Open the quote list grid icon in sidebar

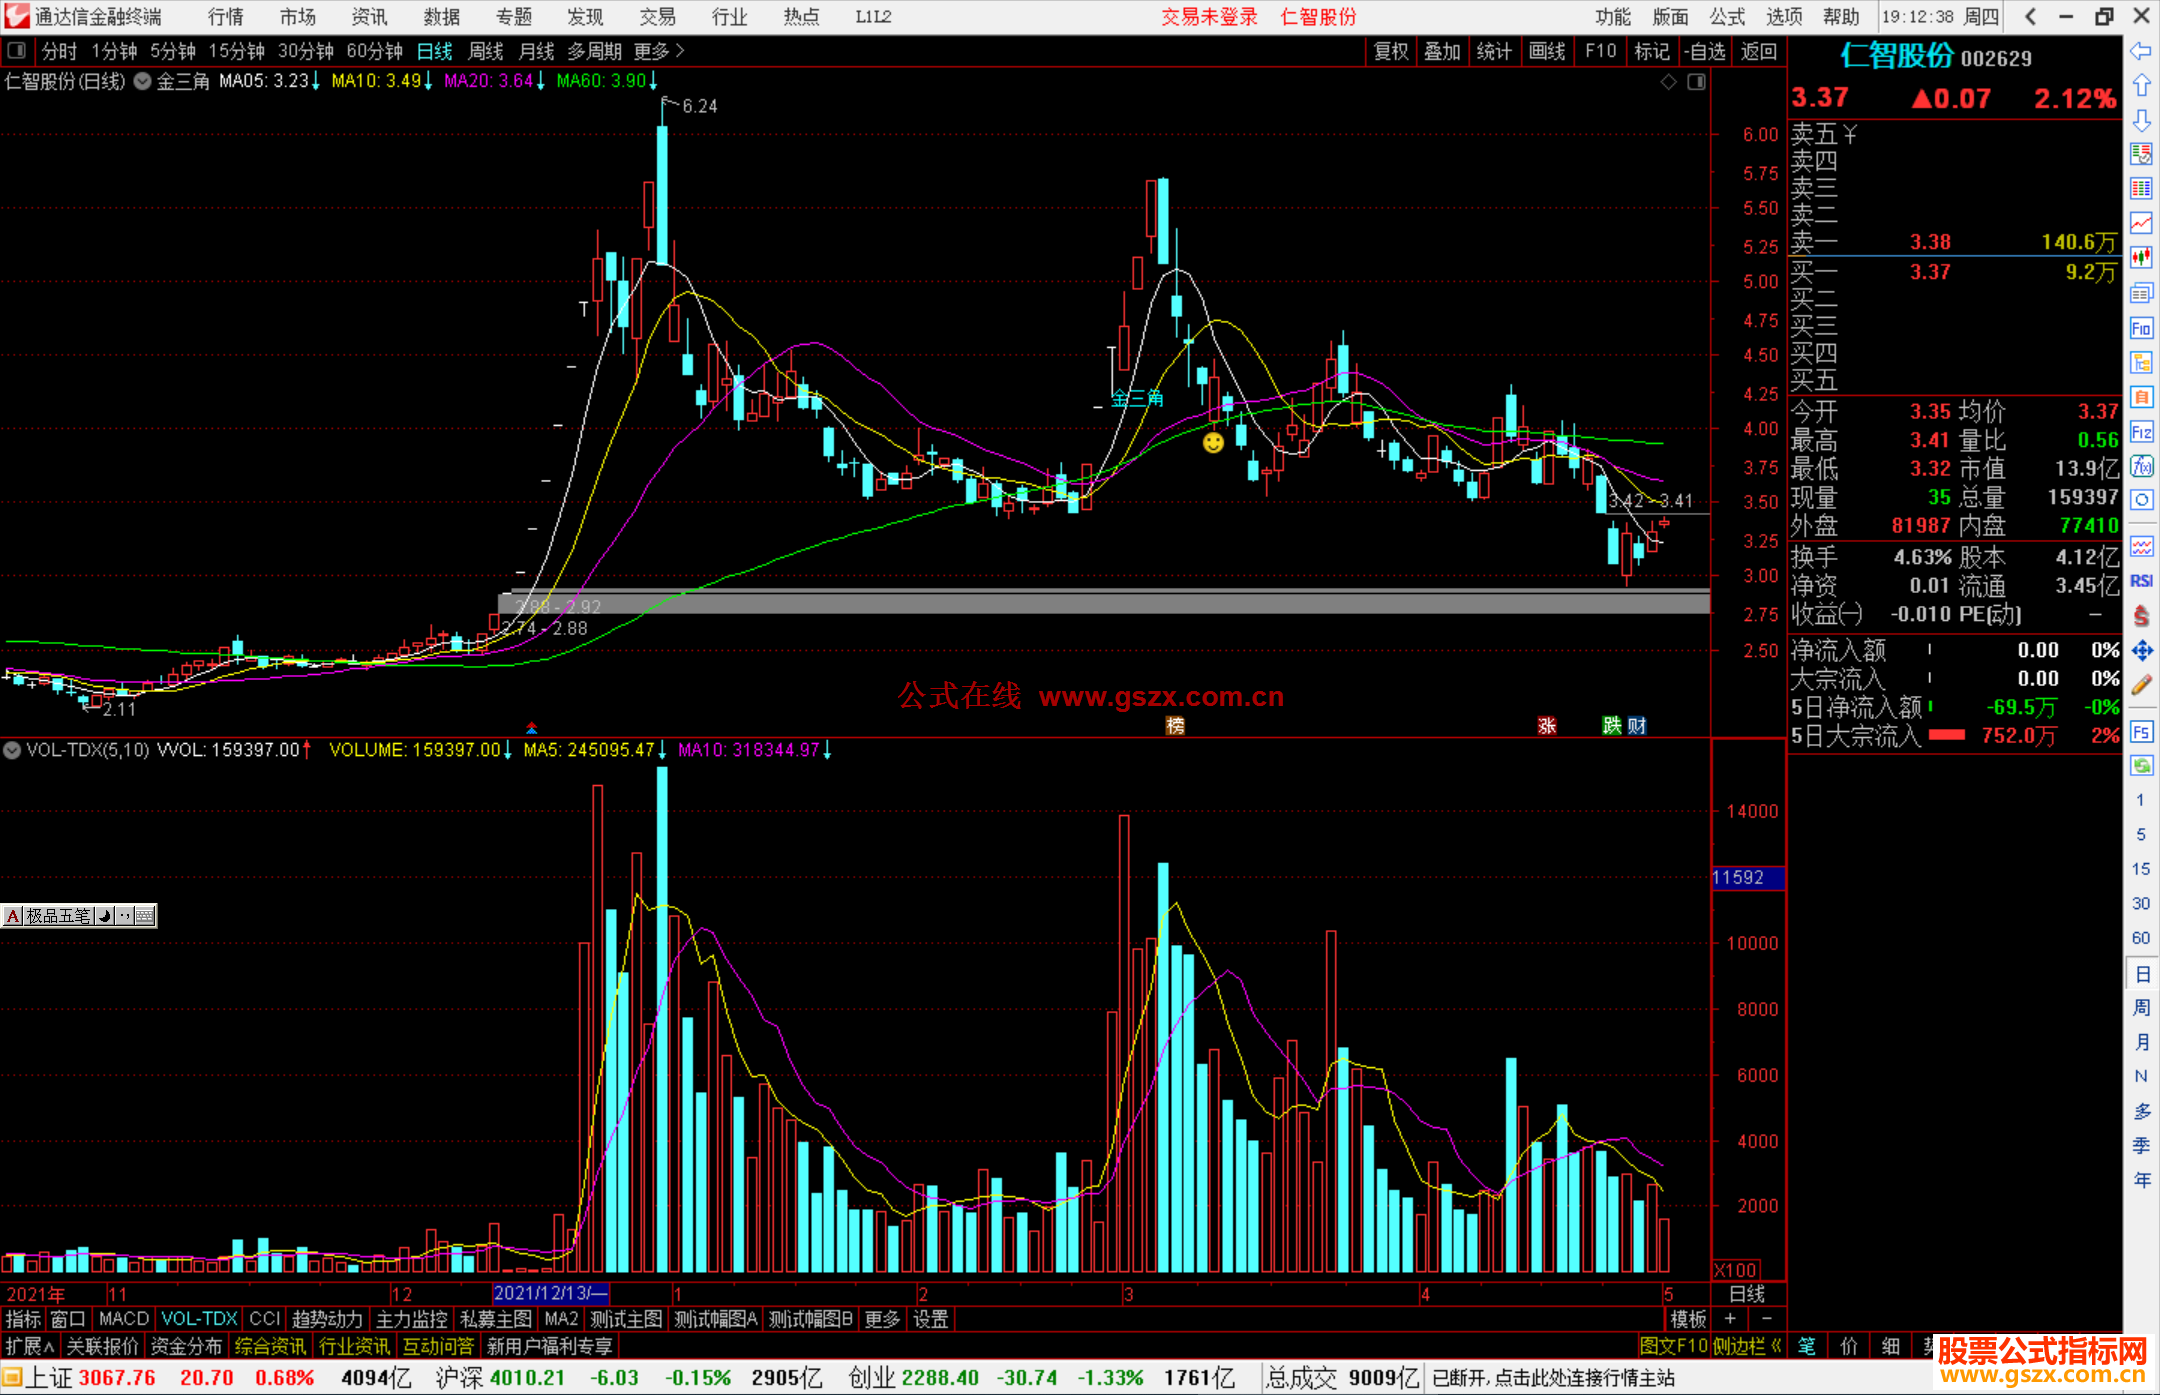[2141, 189]
